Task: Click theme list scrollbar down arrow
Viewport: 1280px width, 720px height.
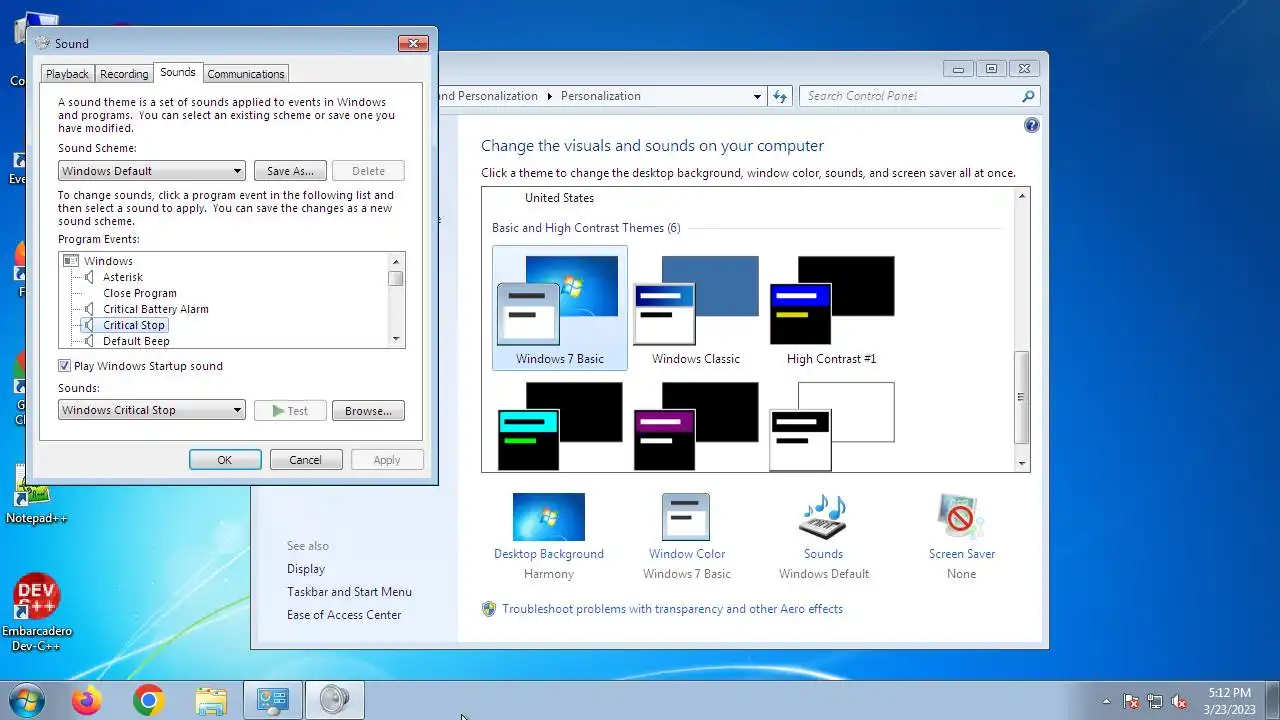Action: pyautogui.click(x=1022, y=463)
